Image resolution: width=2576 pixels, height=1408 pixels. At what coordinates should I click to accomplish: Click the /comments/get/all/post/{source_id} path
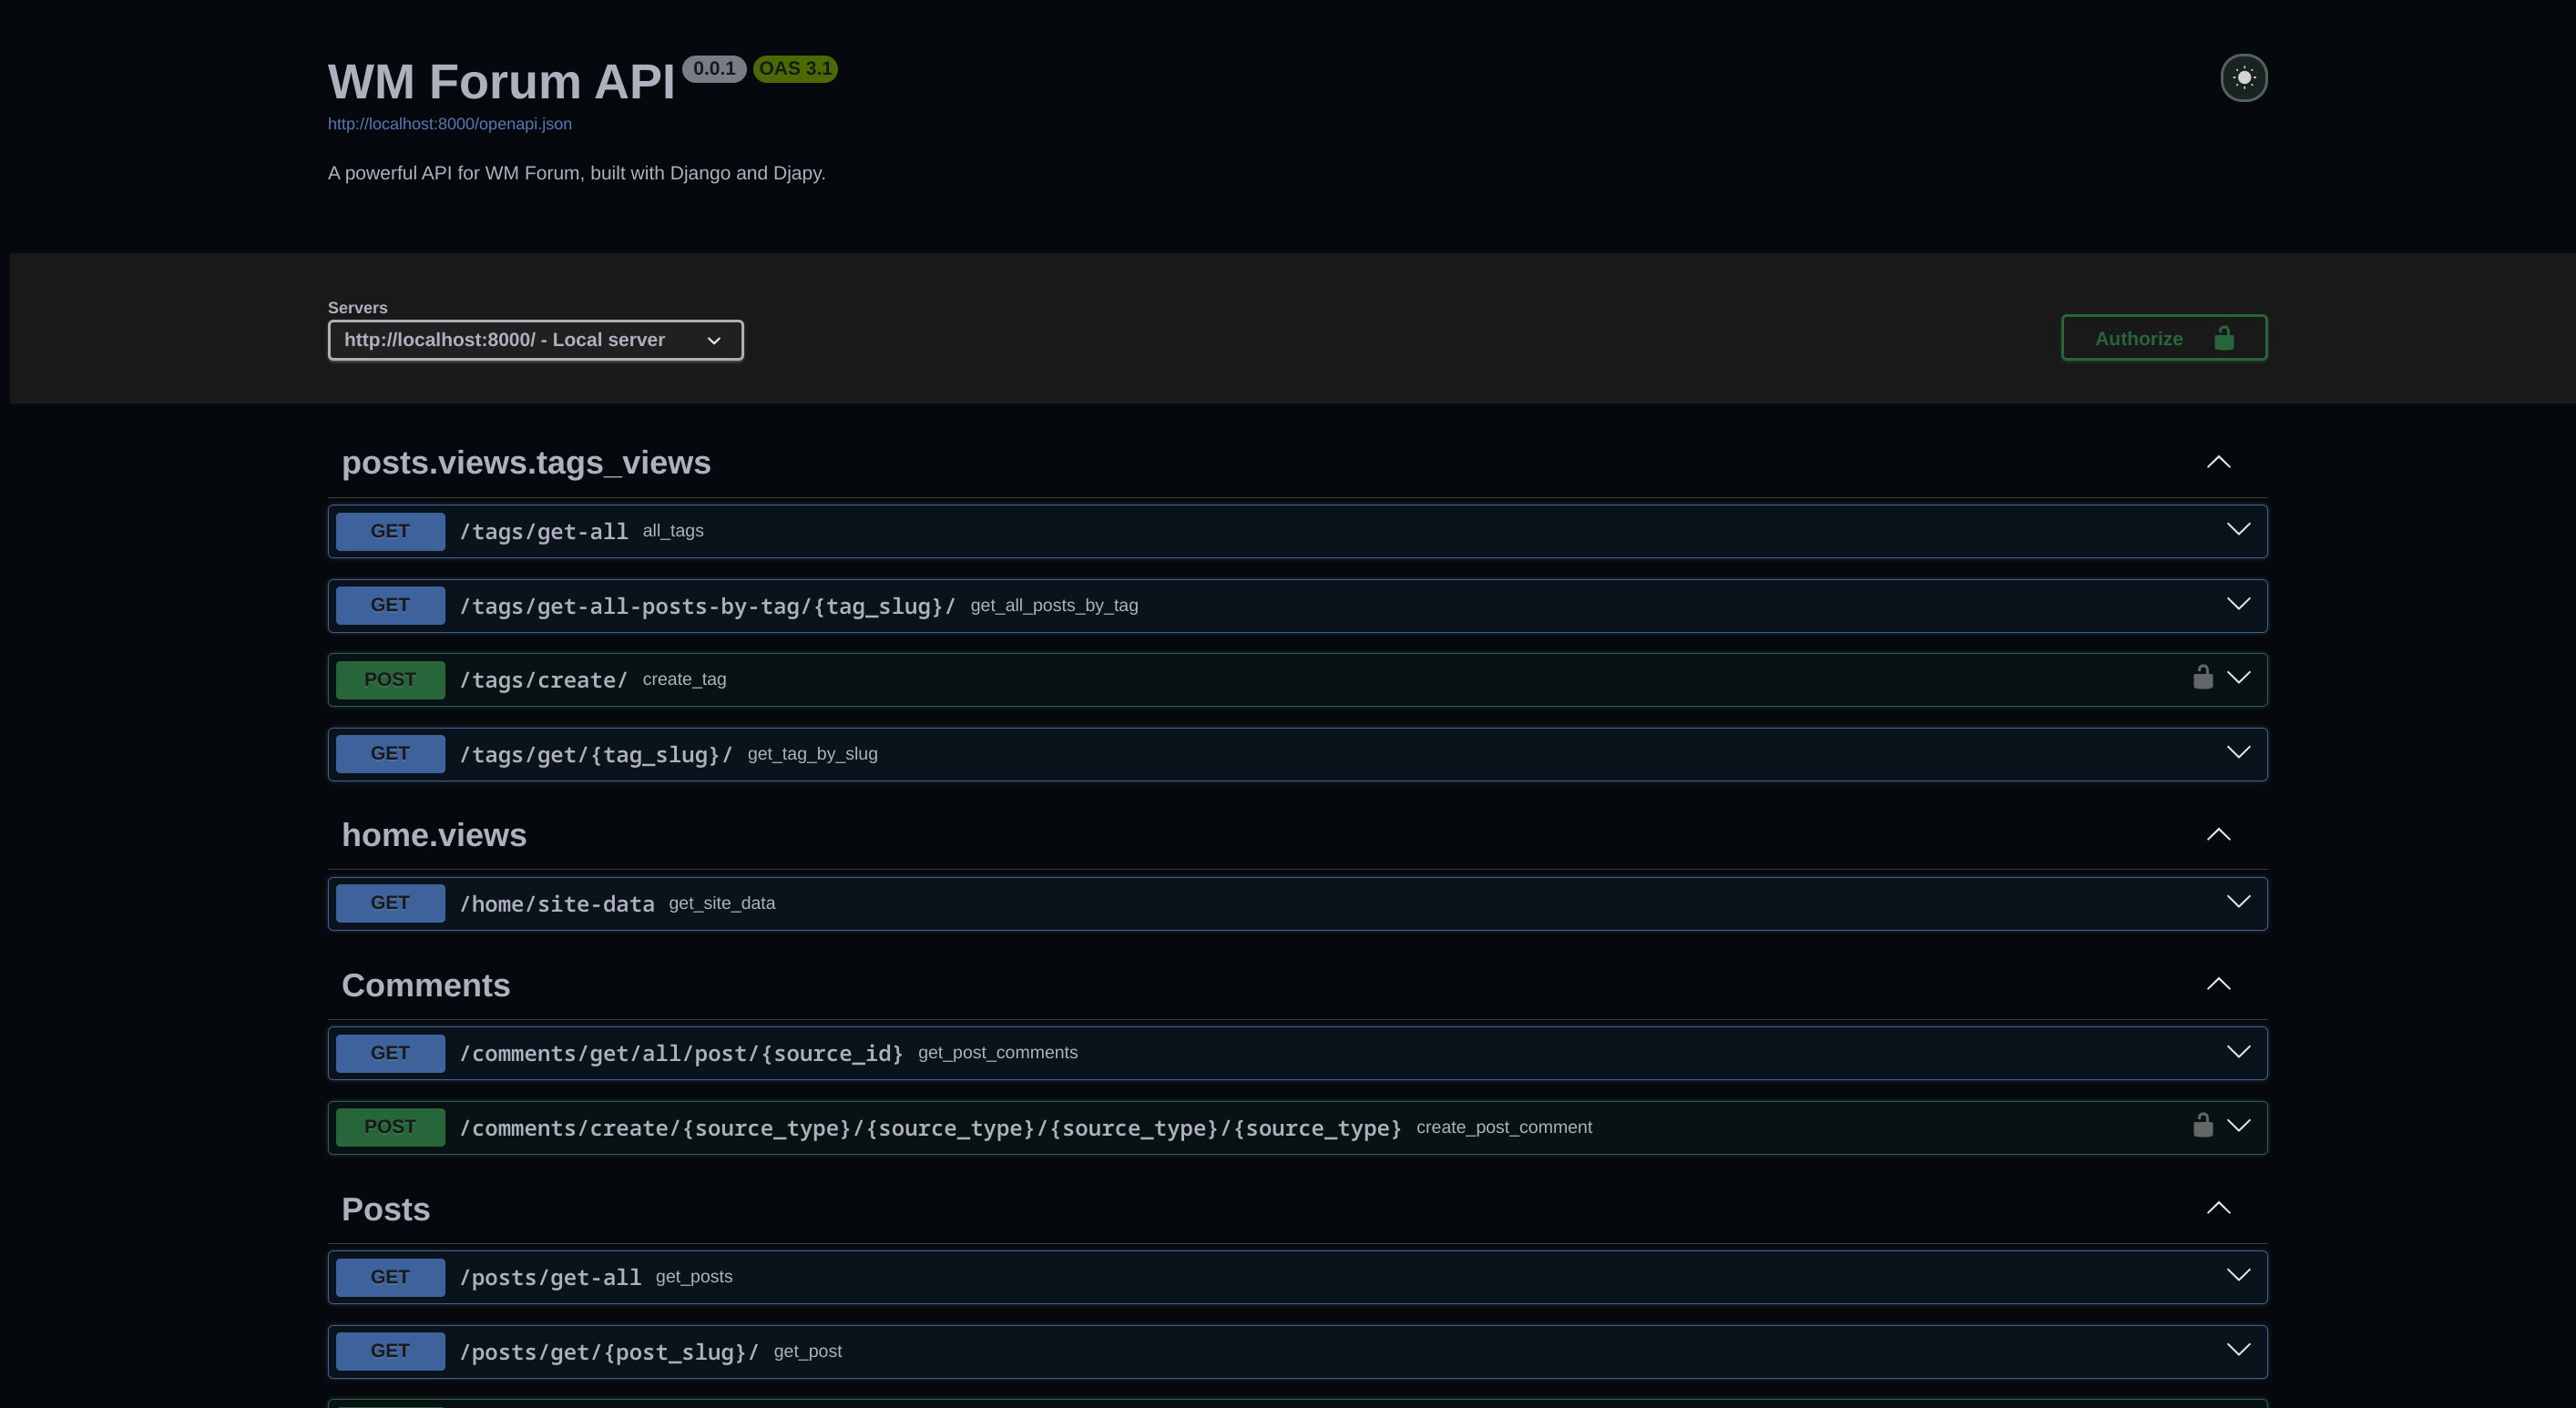point(682,1054)
